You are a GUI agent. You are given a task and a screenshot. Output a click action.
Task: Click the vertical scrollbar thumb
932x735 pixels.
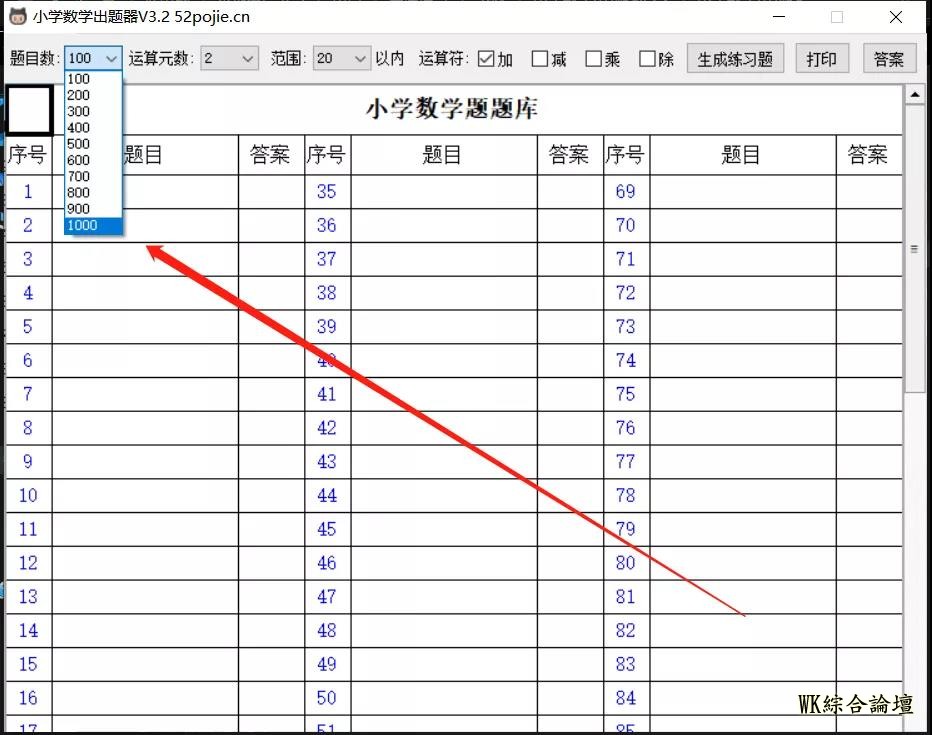(914, 250)
